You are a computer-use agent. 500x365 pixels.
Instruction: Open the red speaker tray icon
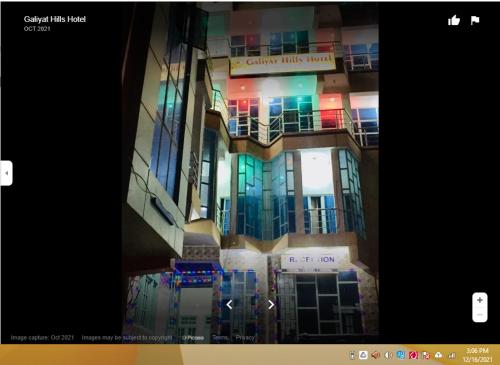pos(376,355)
